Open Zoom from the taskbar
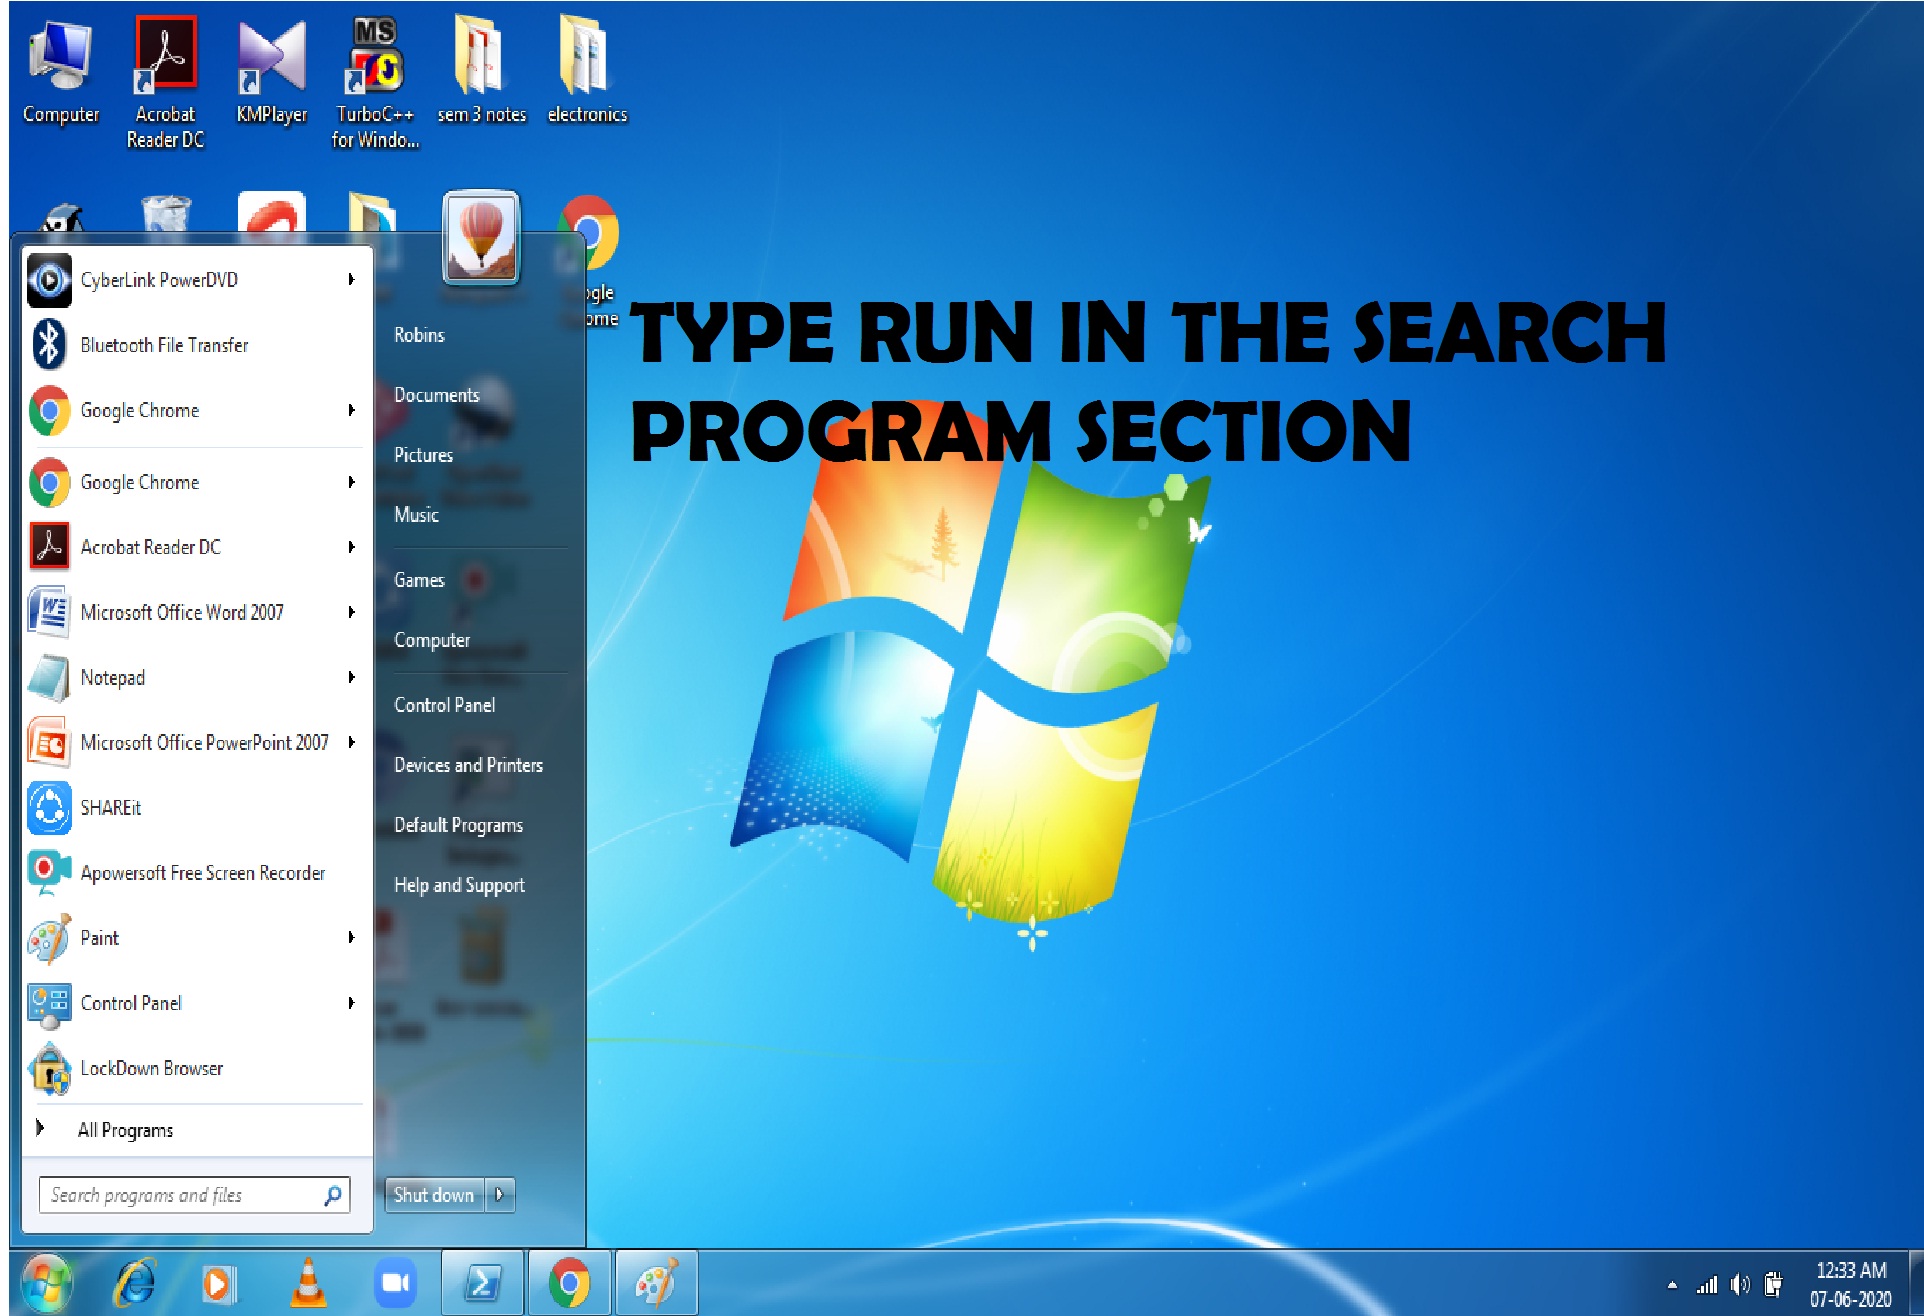The width and height of the screenshot is (1924, 1316). (395, 1283)
